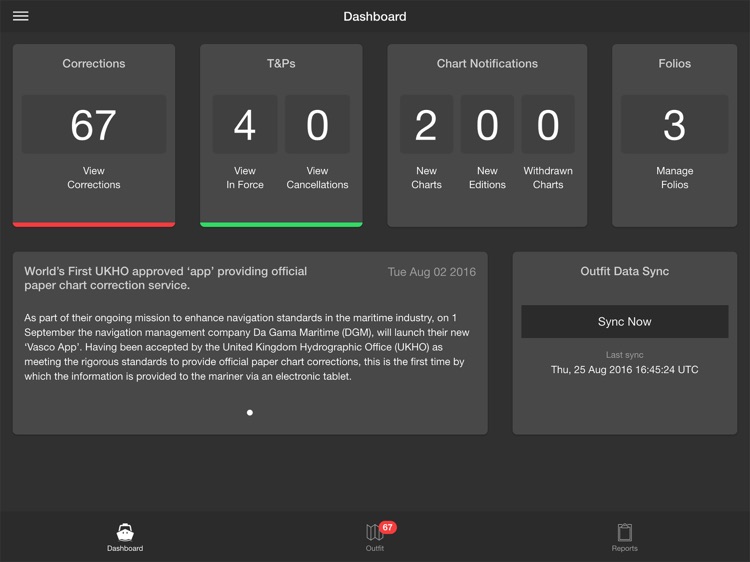Open View Corrections
This screenshot has width=750, height=562.
click(x=94, y=178)
